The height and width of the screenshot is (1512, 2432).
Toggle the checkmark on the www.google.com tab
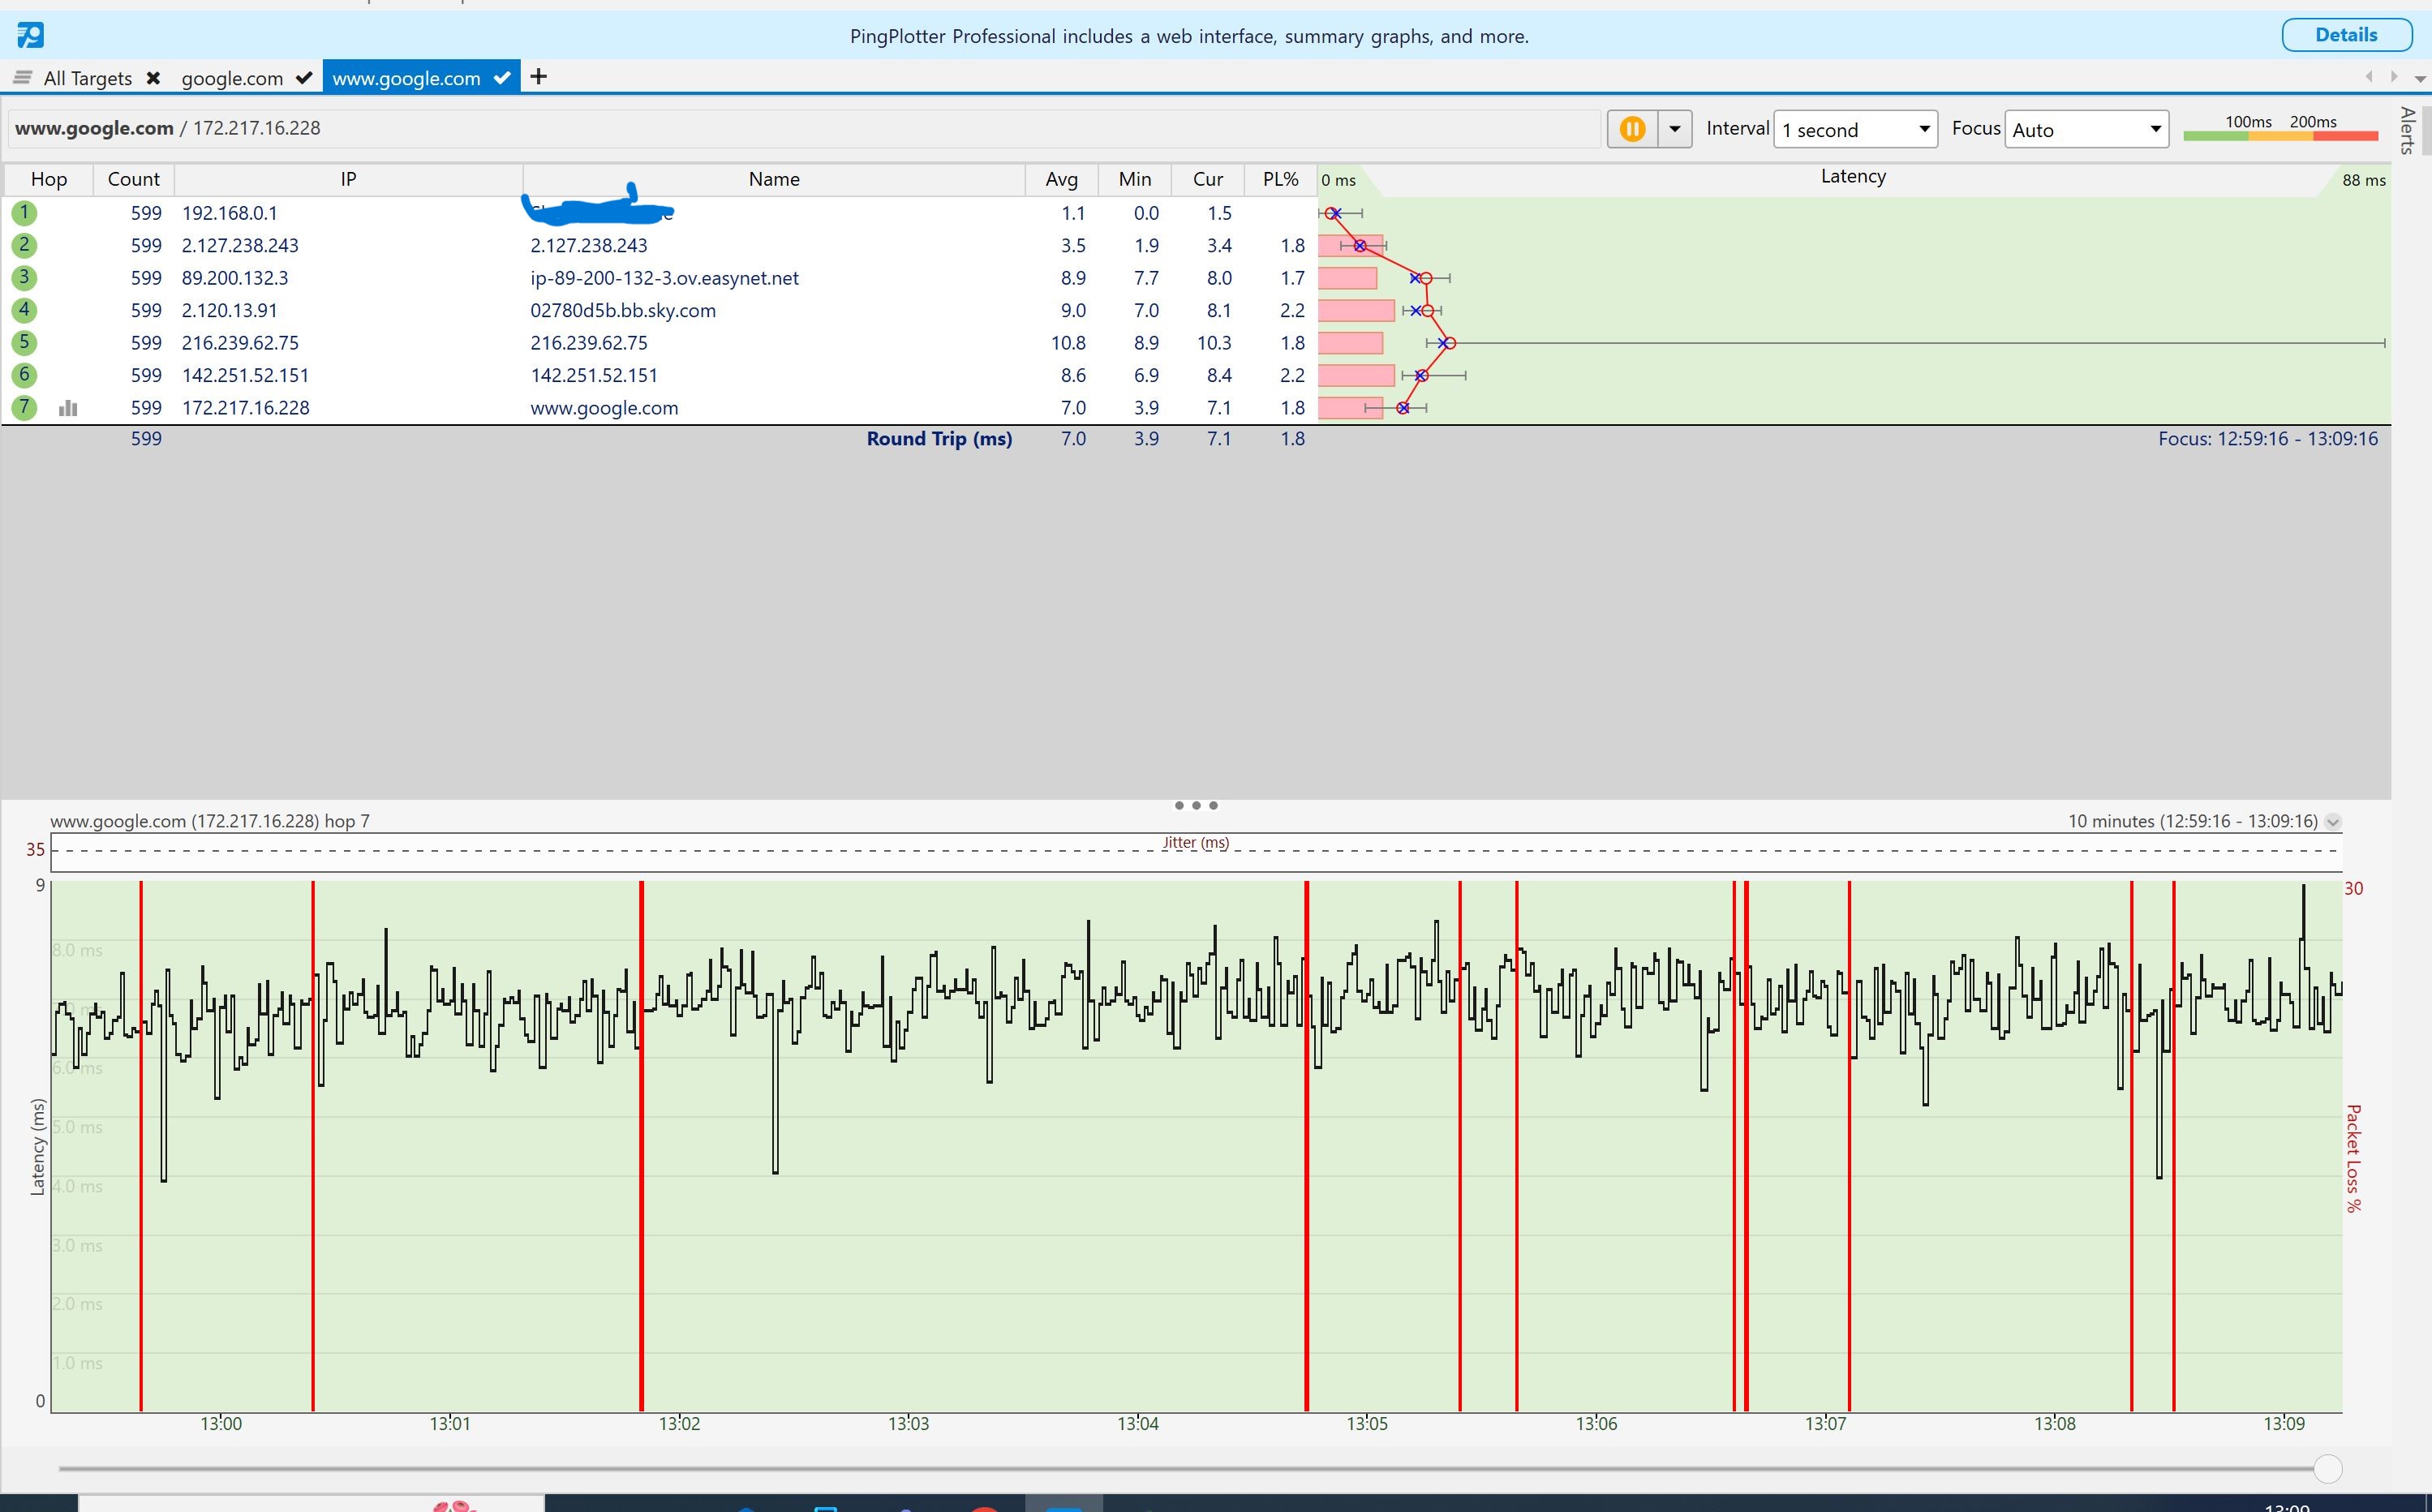[502, 78]
